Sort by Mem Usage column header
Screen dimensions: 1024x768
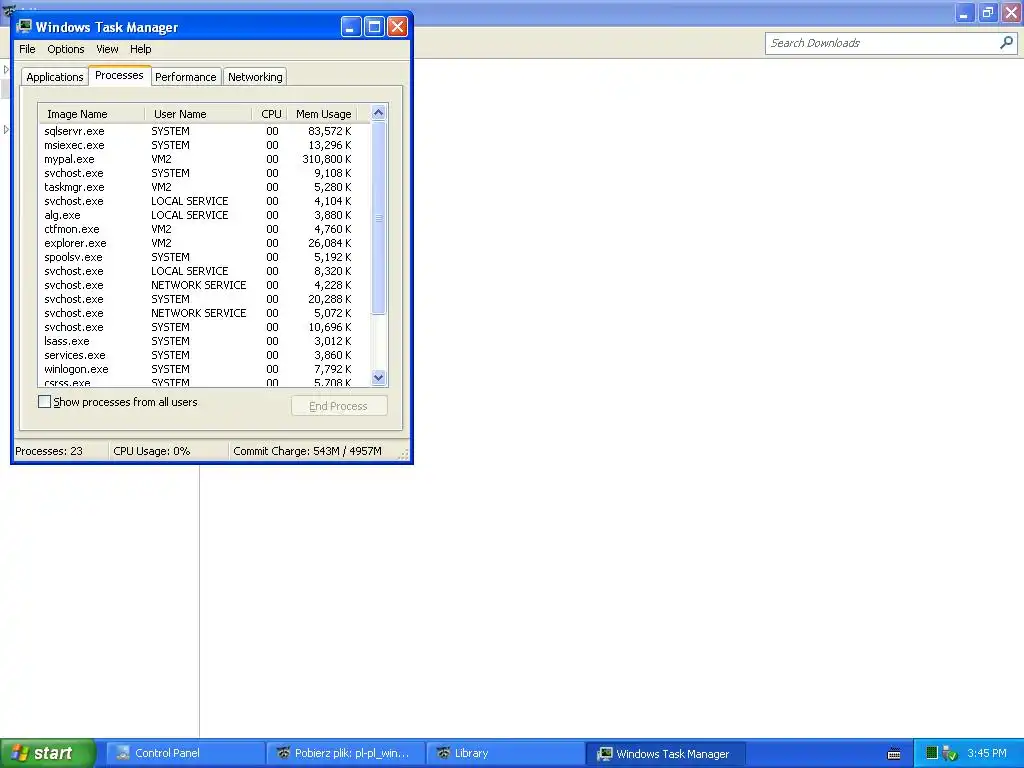point(323,114)
